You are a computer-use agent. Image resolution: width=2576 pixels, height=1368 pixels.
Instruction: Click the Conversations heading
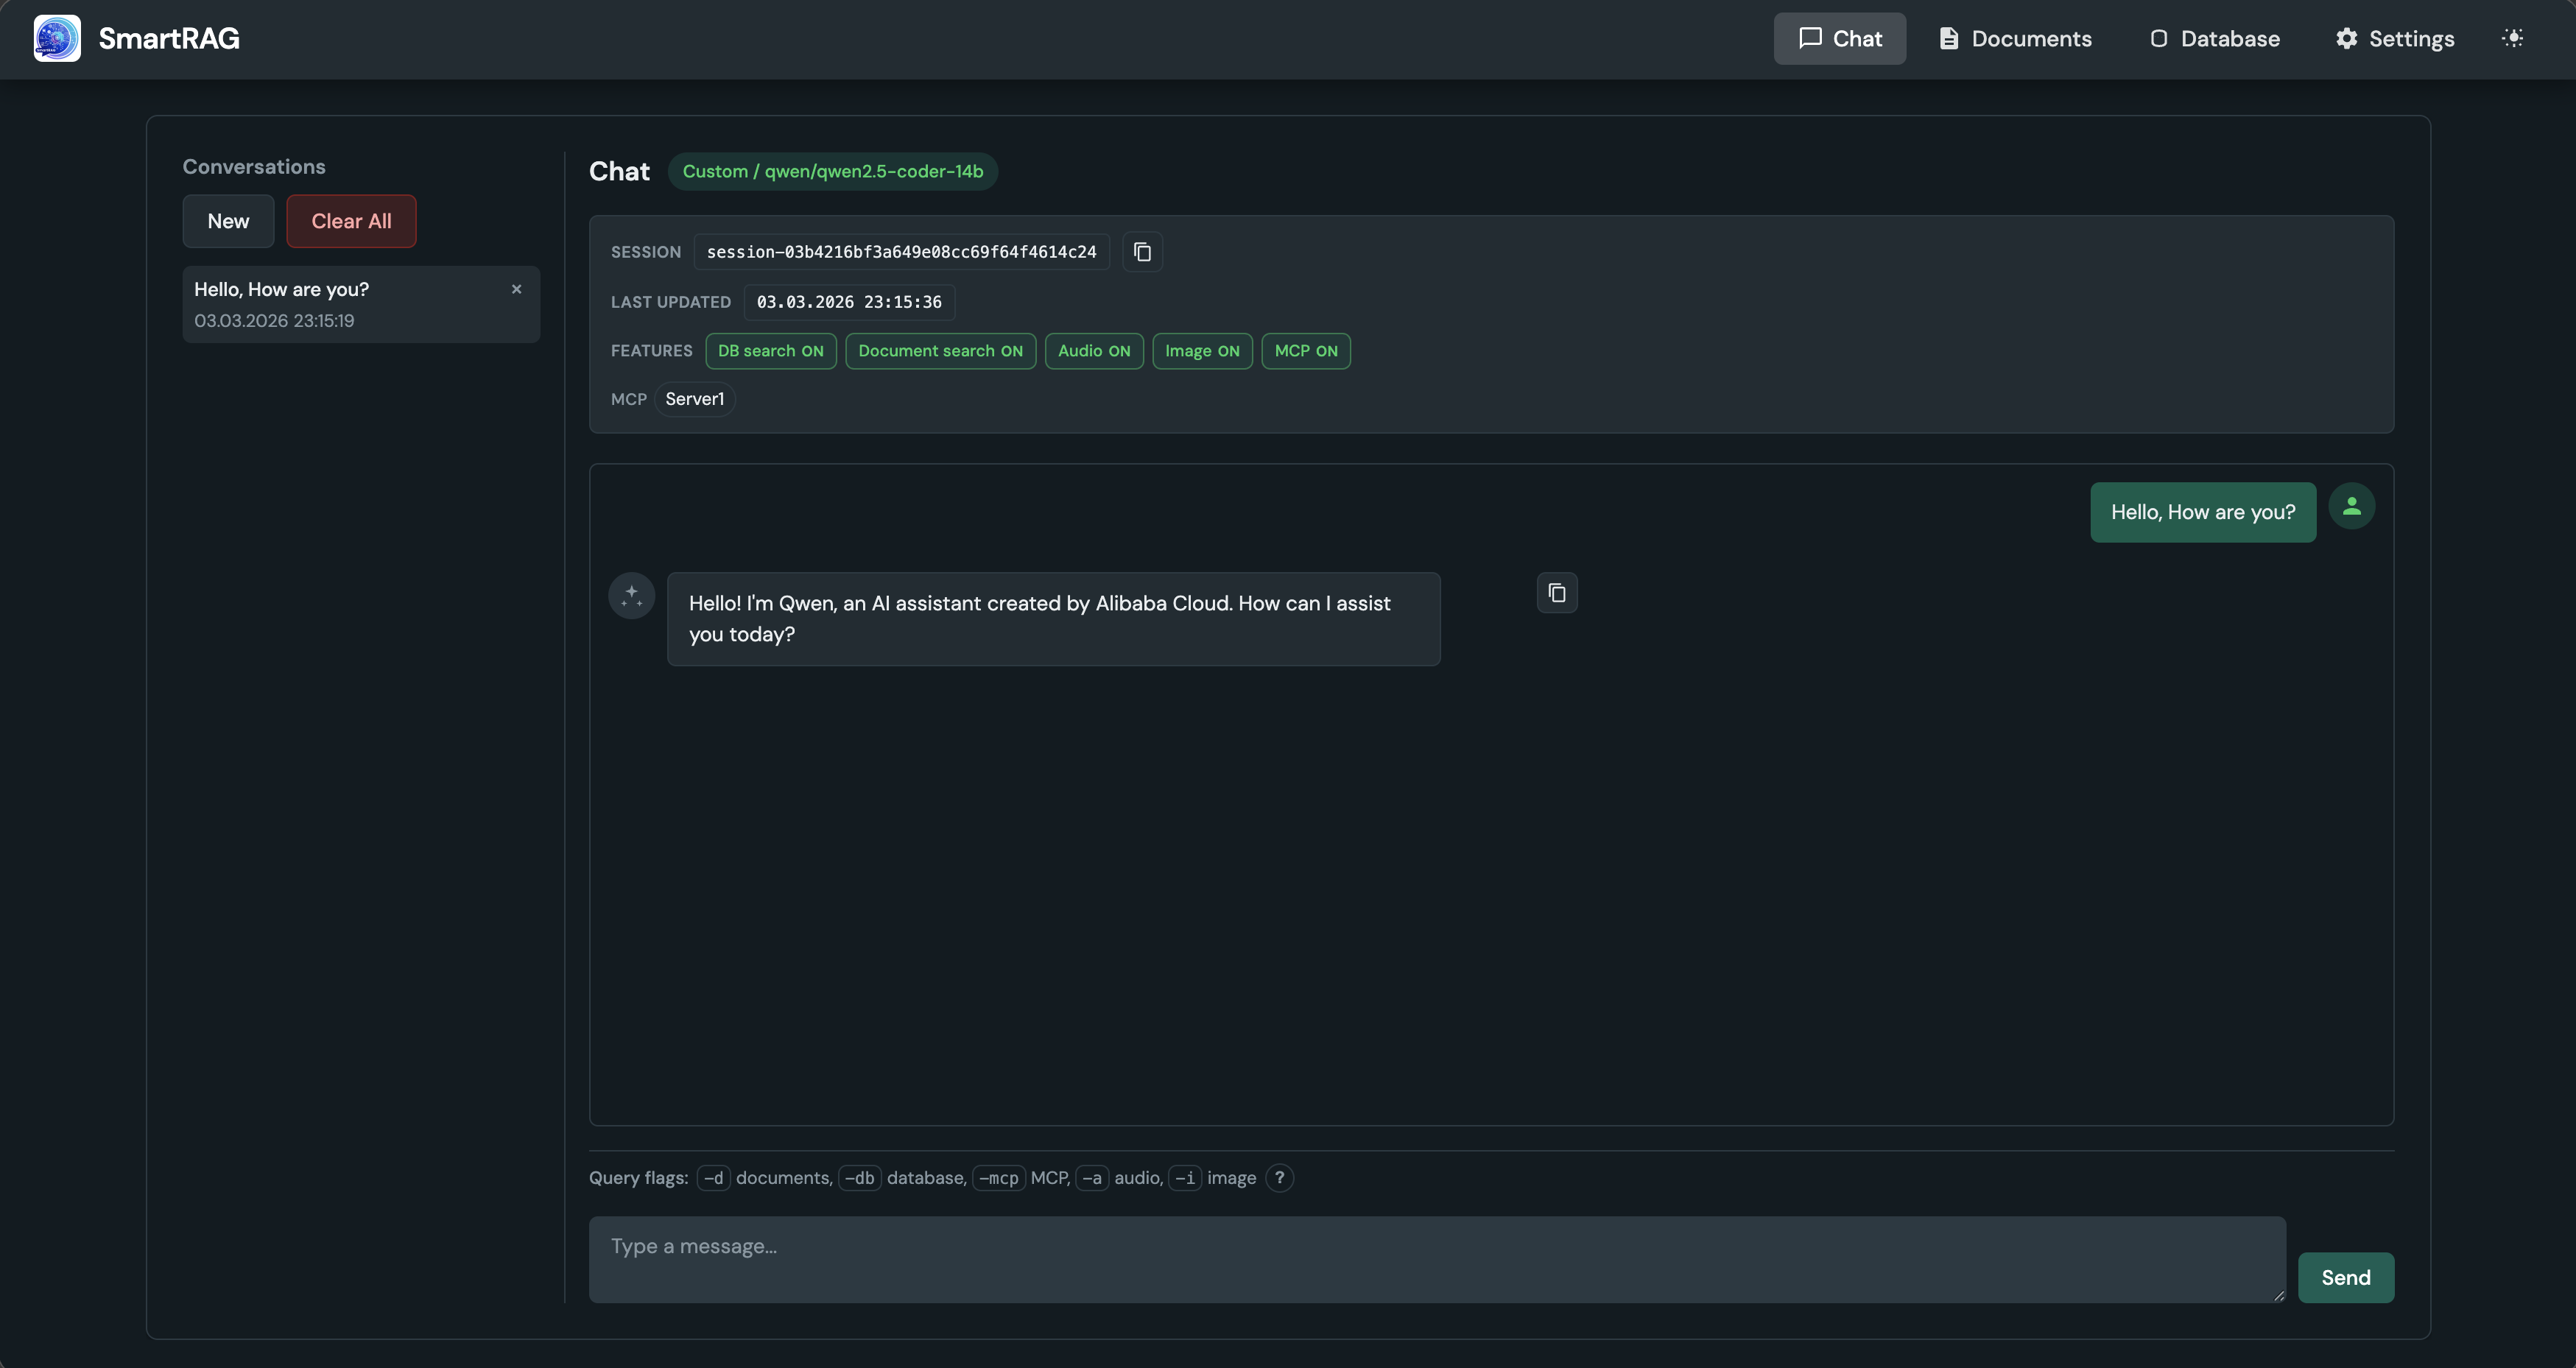pyautogui.click(x=254, y=167)
